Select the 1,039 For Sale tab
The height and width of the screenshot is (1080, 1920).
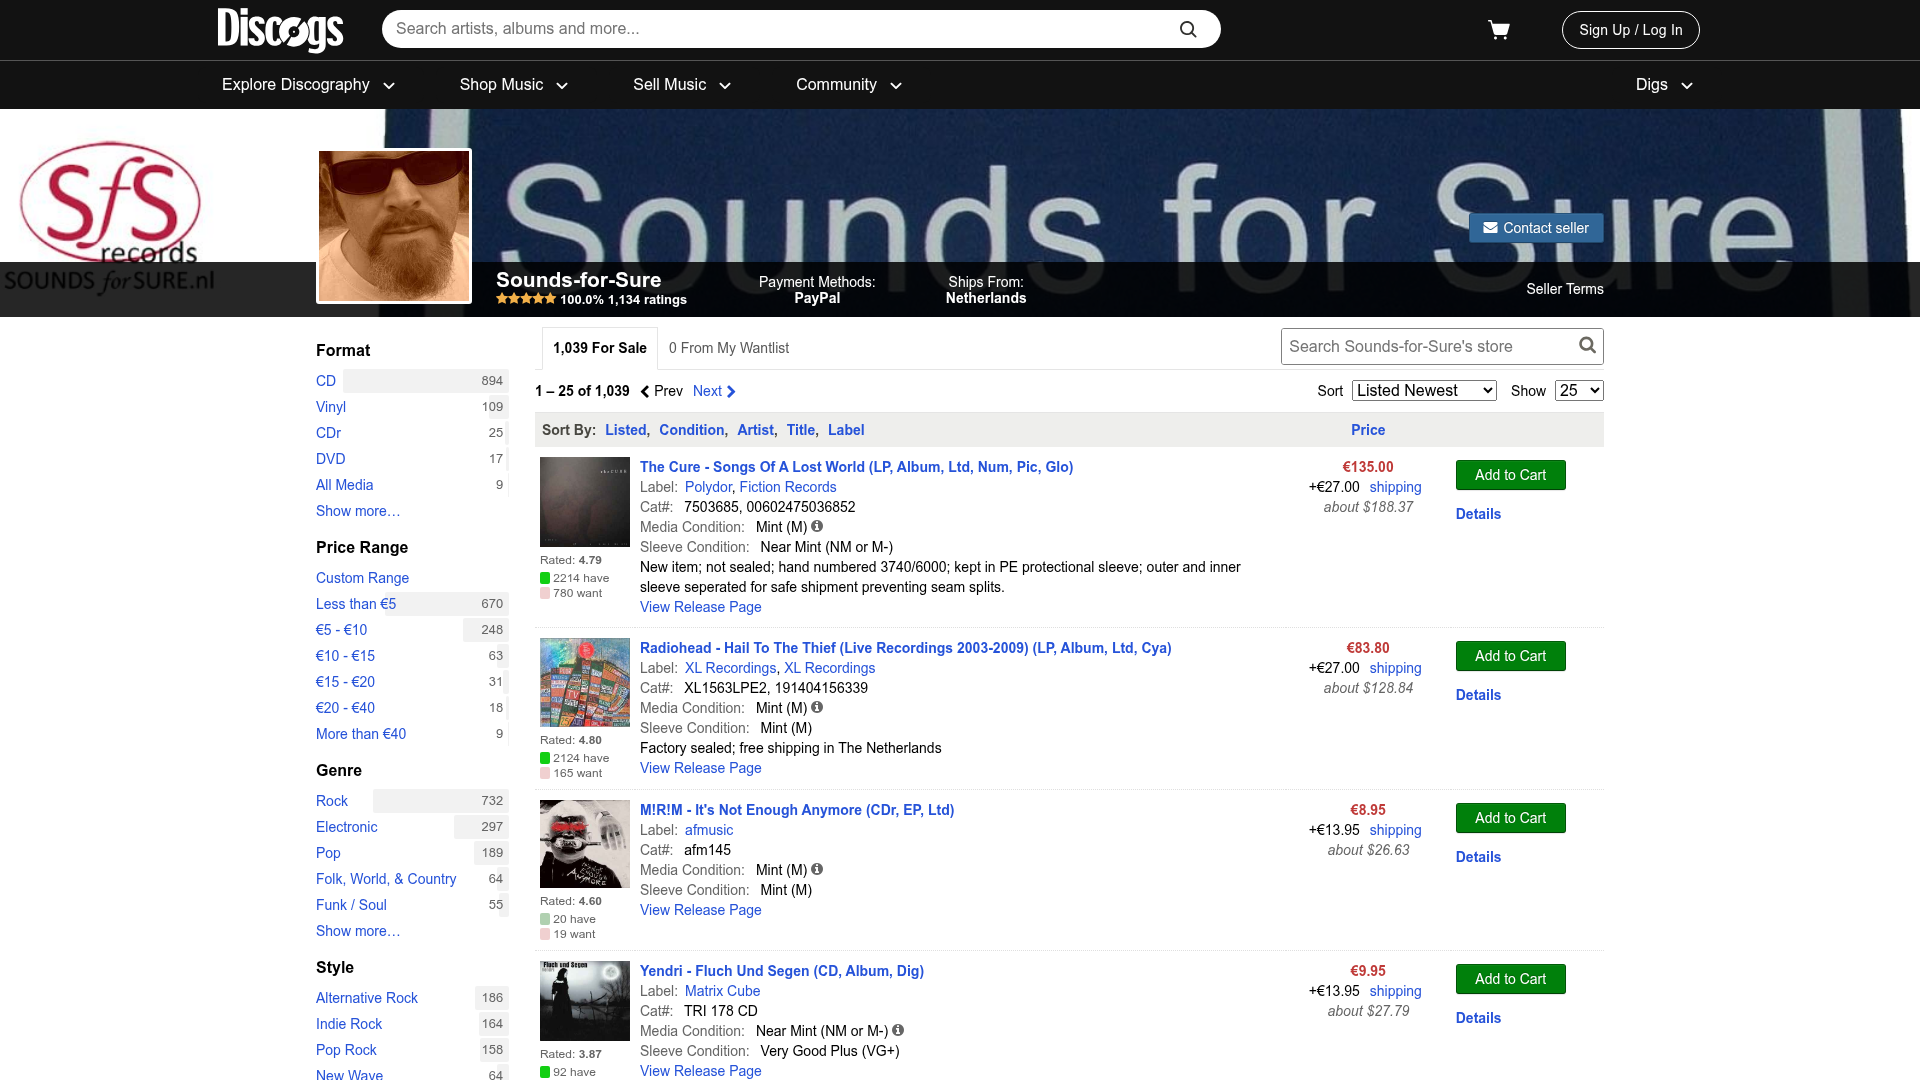[x=600, y=348]
